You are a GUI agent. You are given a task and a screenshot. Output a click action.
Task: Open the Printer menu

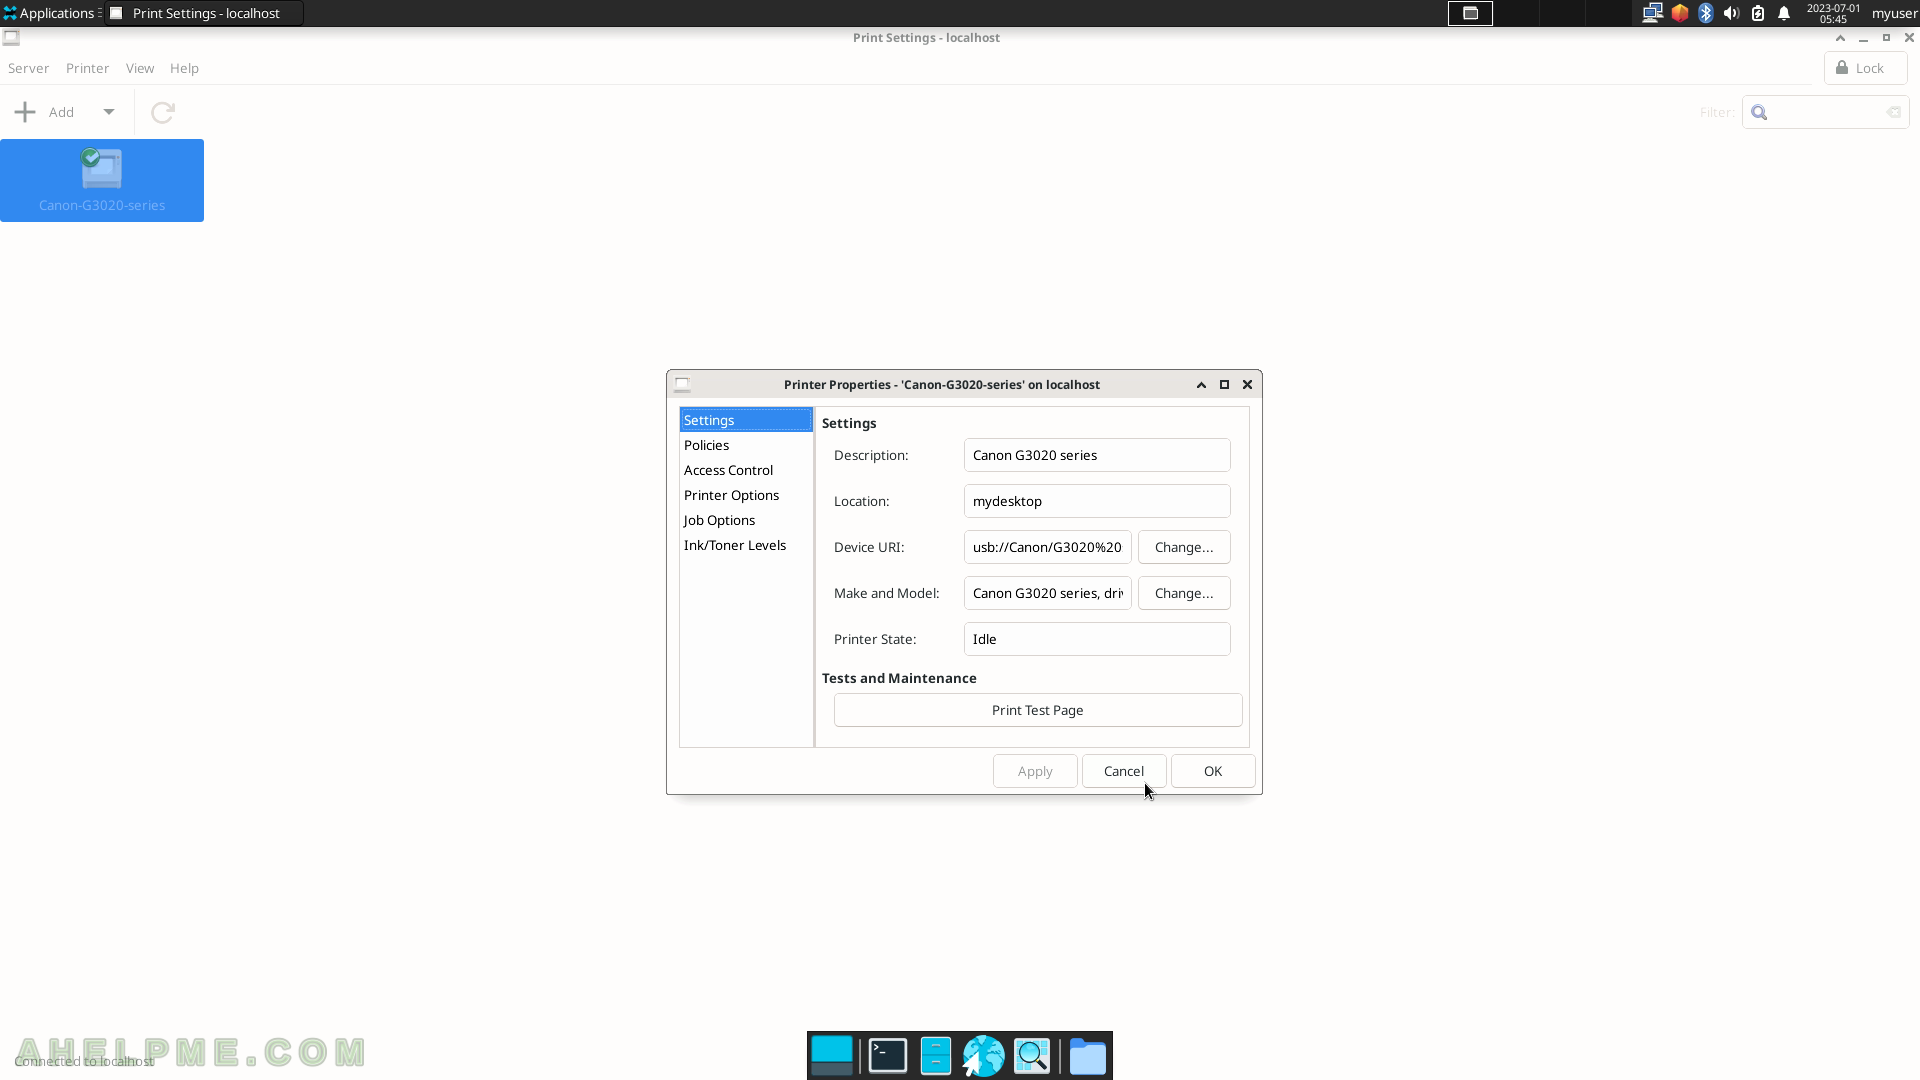click(87, 68)
